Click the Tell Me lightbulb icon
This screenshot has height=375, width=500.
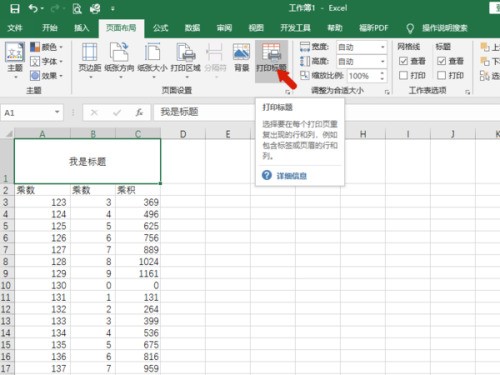(x=410, y=28)
